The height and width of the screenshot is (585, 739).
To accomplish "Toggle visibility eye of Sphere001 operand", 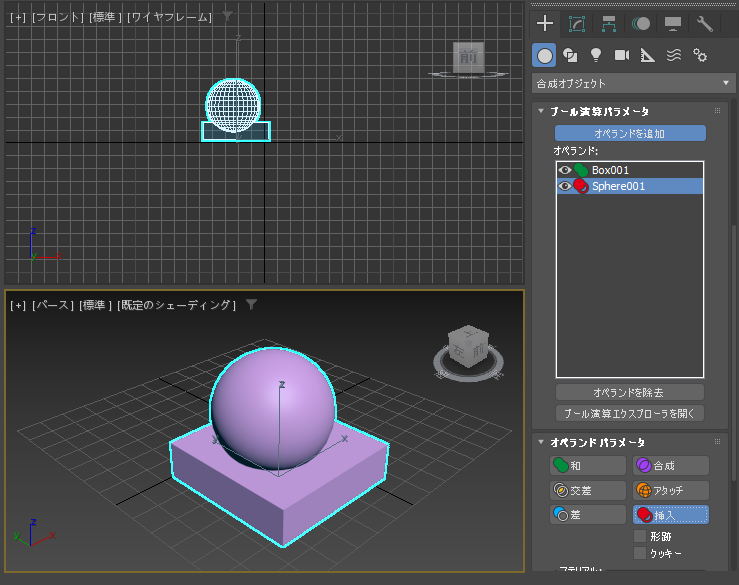I will coord(565,186).
